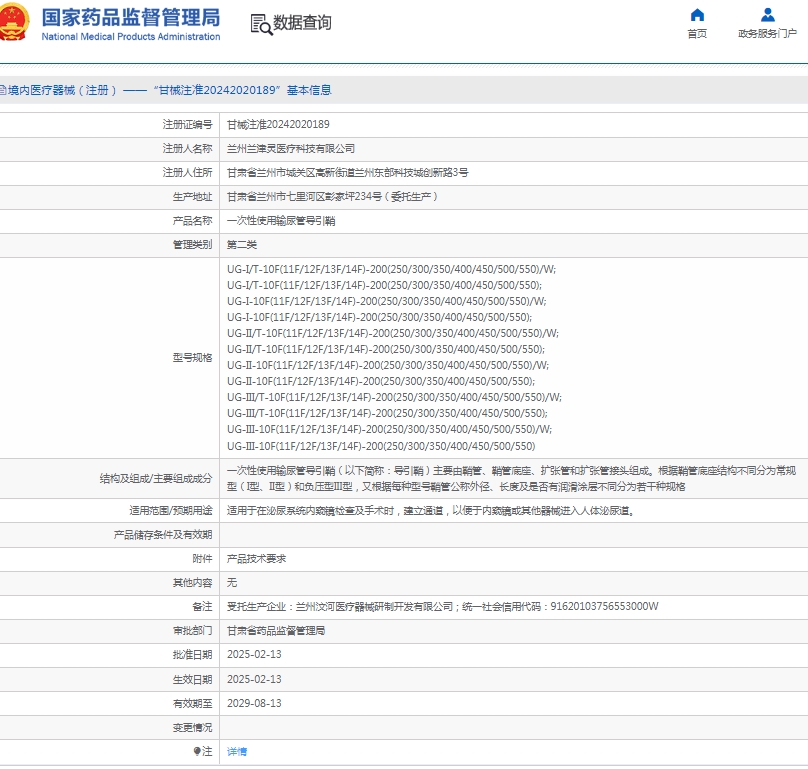Click the 第二类 management category value
Screen dimensions: 808x769
pyautogui.click(x=242, y=244)
